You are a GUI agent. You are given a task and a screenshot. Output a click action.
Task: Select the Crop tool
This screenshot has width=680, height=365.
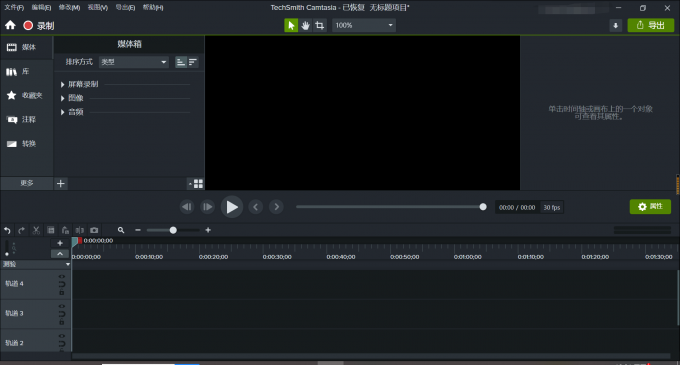coord(320,25)
